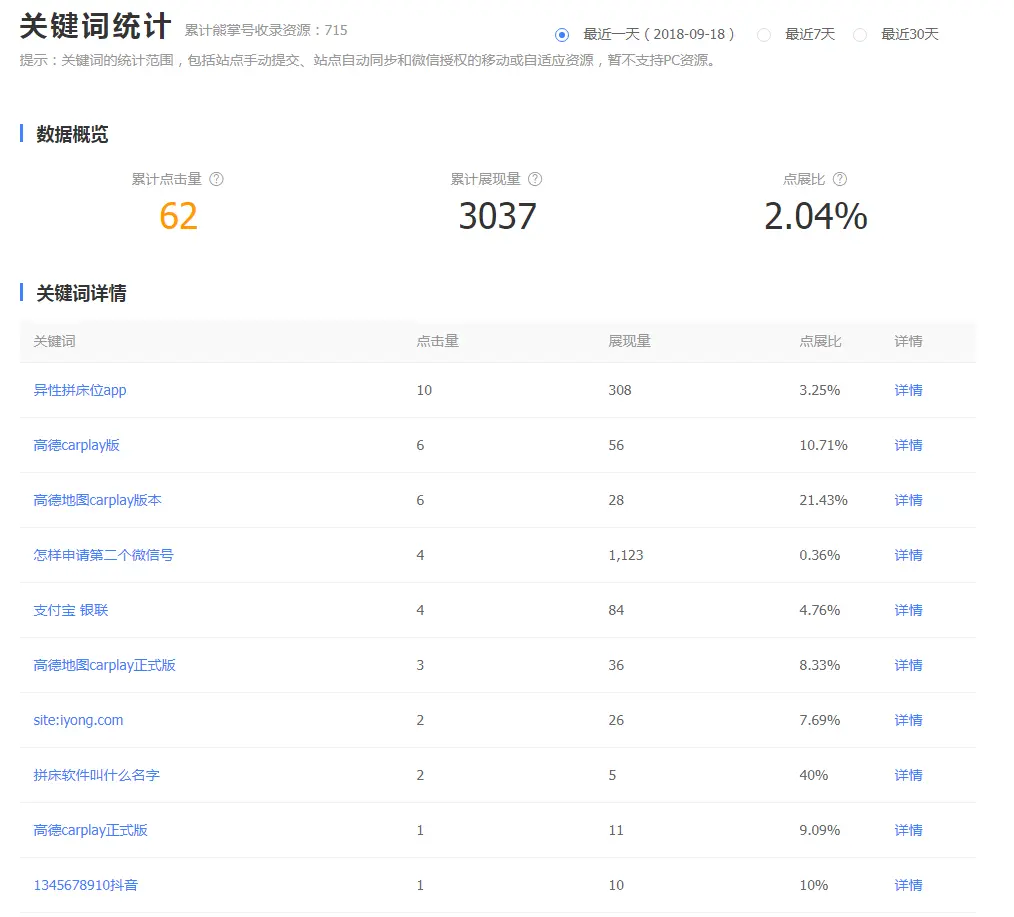Click keyword 怎样申请第二个微信号
Screen dimensions: 1014x917
[103, 555]
